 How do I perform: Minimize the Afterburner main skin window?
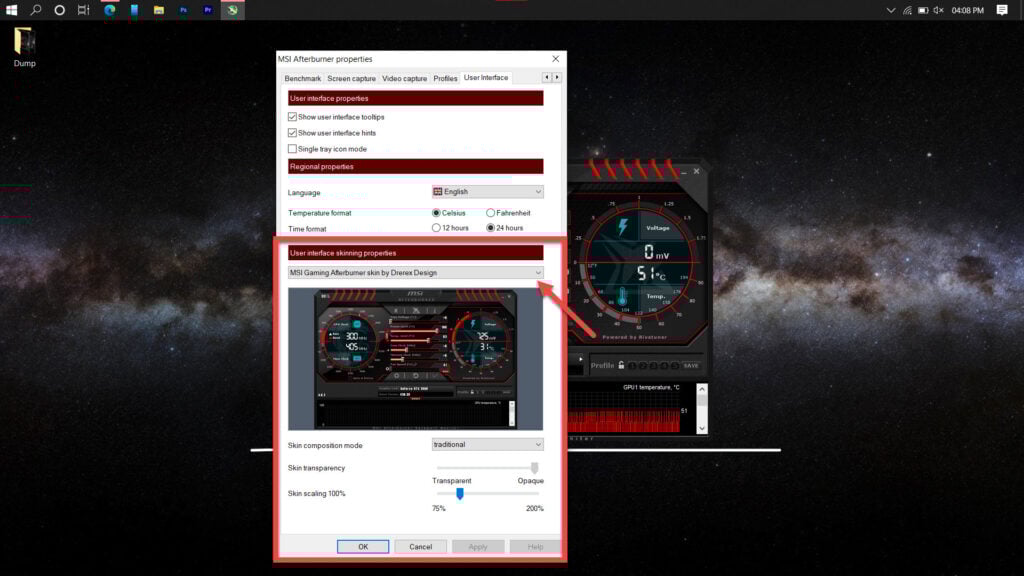[x=684, y=172]
